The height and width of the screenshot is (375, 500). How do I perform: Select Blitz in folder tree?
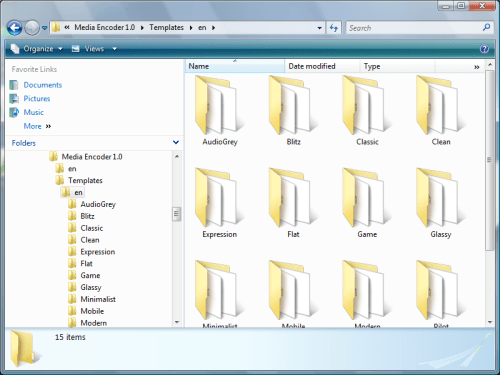(x=87, y=216)
